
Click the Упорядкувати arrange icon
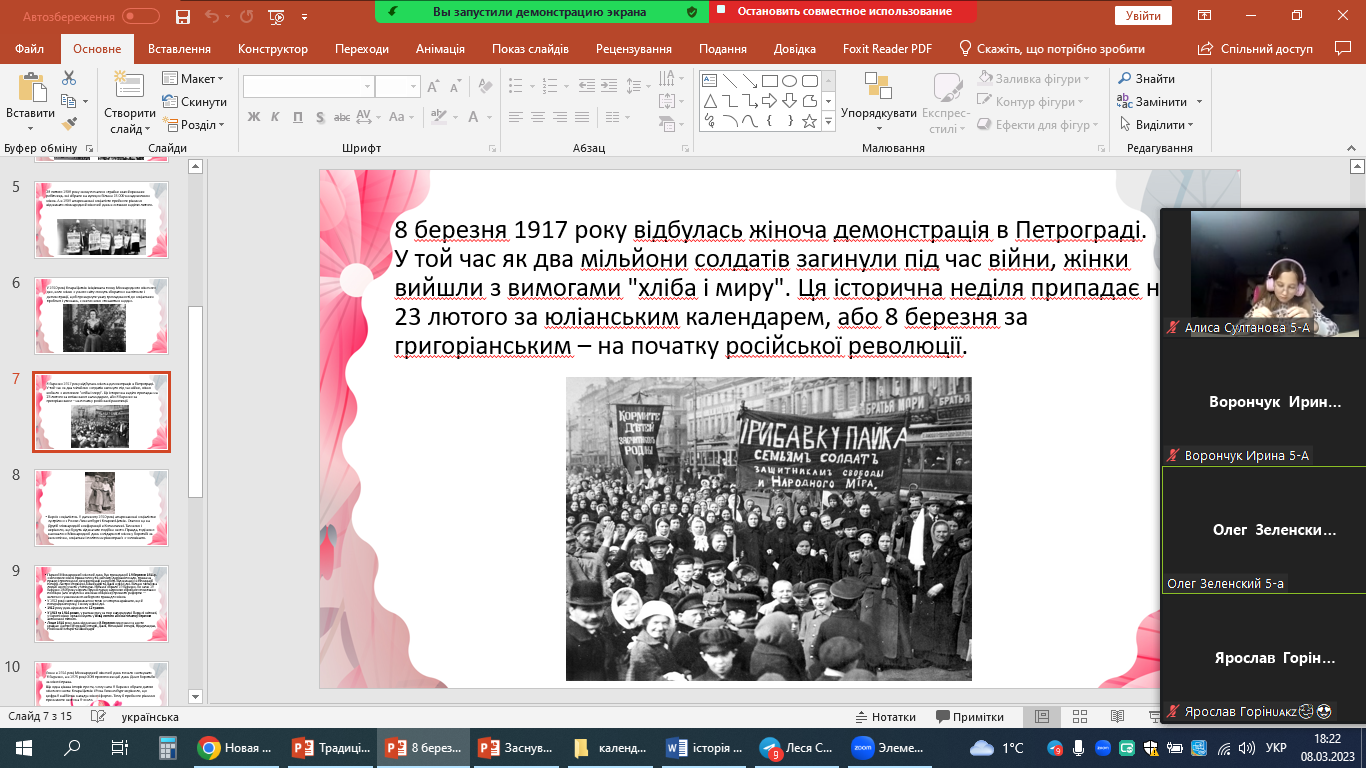pos(878,86)
